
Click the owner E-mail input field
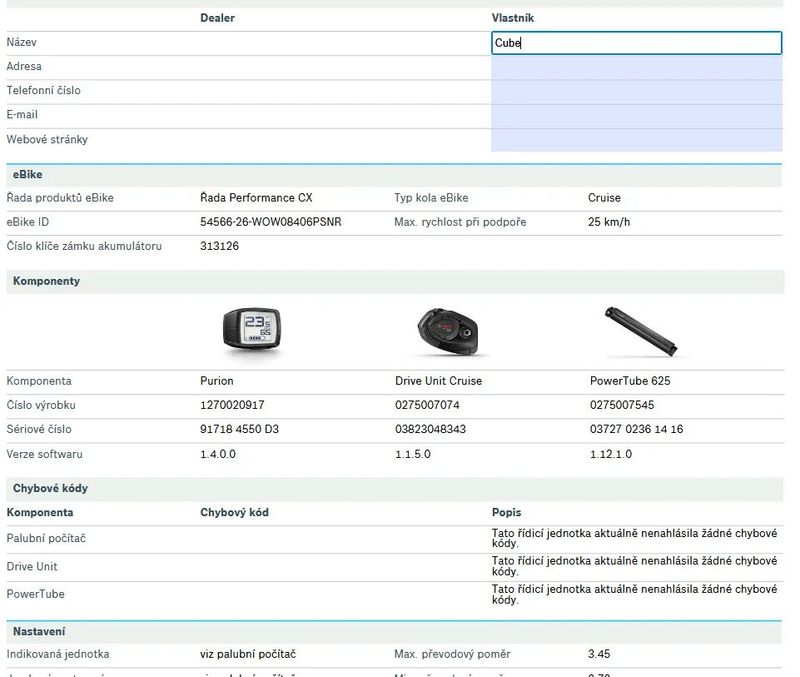coord(636,115)
